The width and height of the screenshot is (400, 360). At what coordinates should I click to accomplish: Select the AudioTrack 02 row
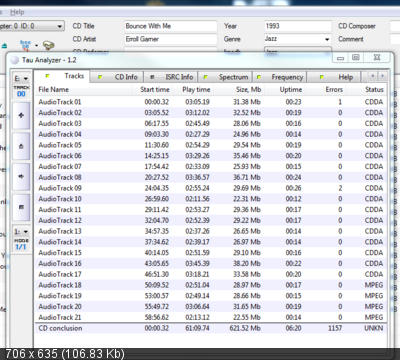pos(211,113)
